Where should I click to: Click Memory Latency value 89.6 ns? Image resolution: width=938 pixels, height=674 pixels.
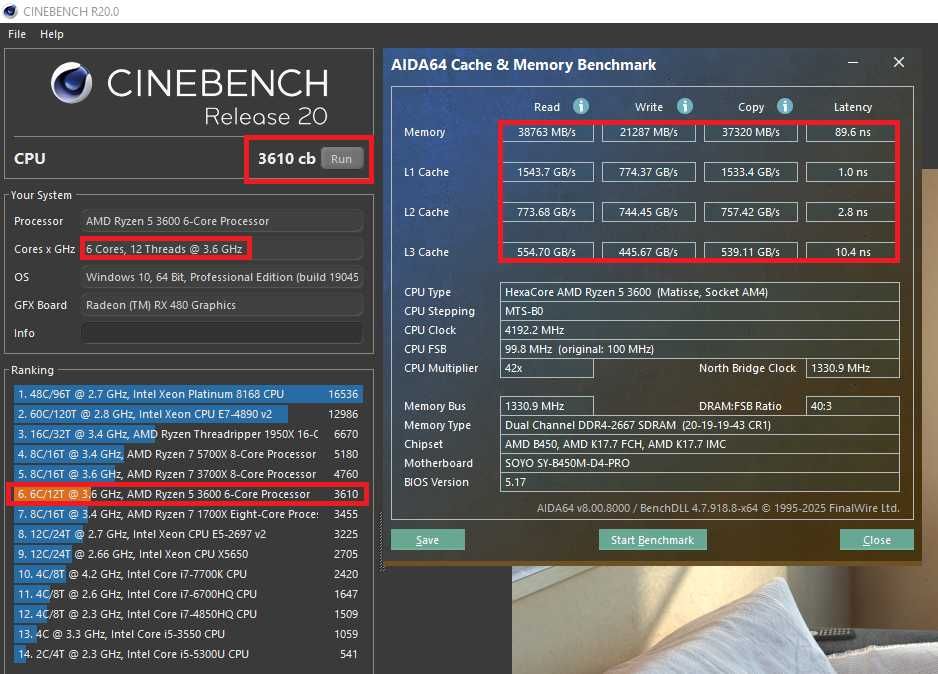tap(852, 132)
